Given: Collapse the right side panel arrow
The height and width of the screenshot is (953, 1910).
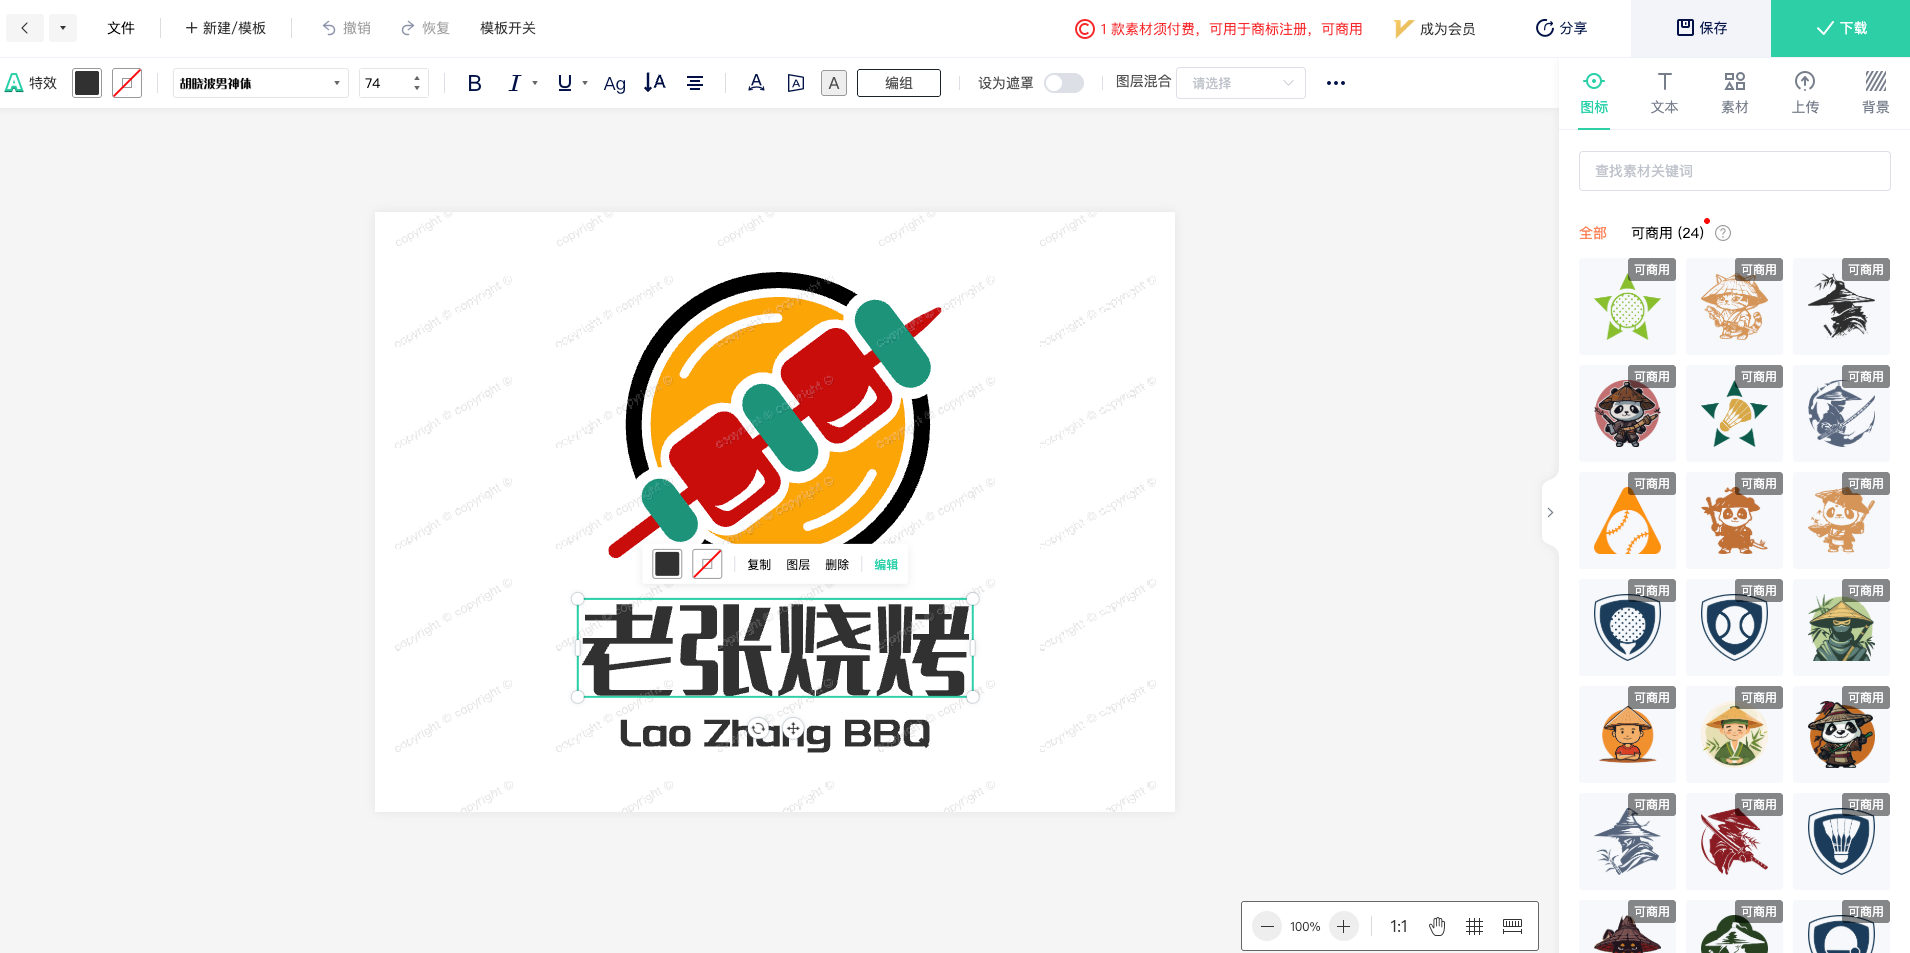Looking at the screenshot, I should coord(1550,512).
